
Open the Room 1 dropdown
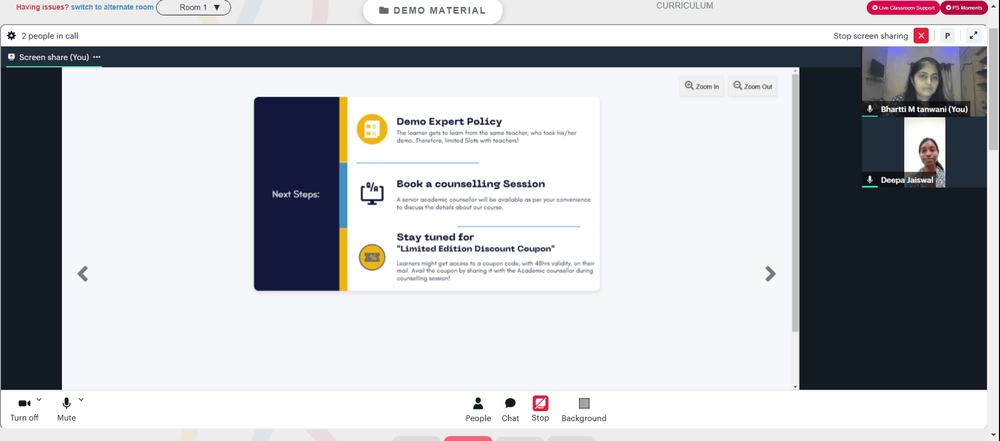[x=193, y=8]
